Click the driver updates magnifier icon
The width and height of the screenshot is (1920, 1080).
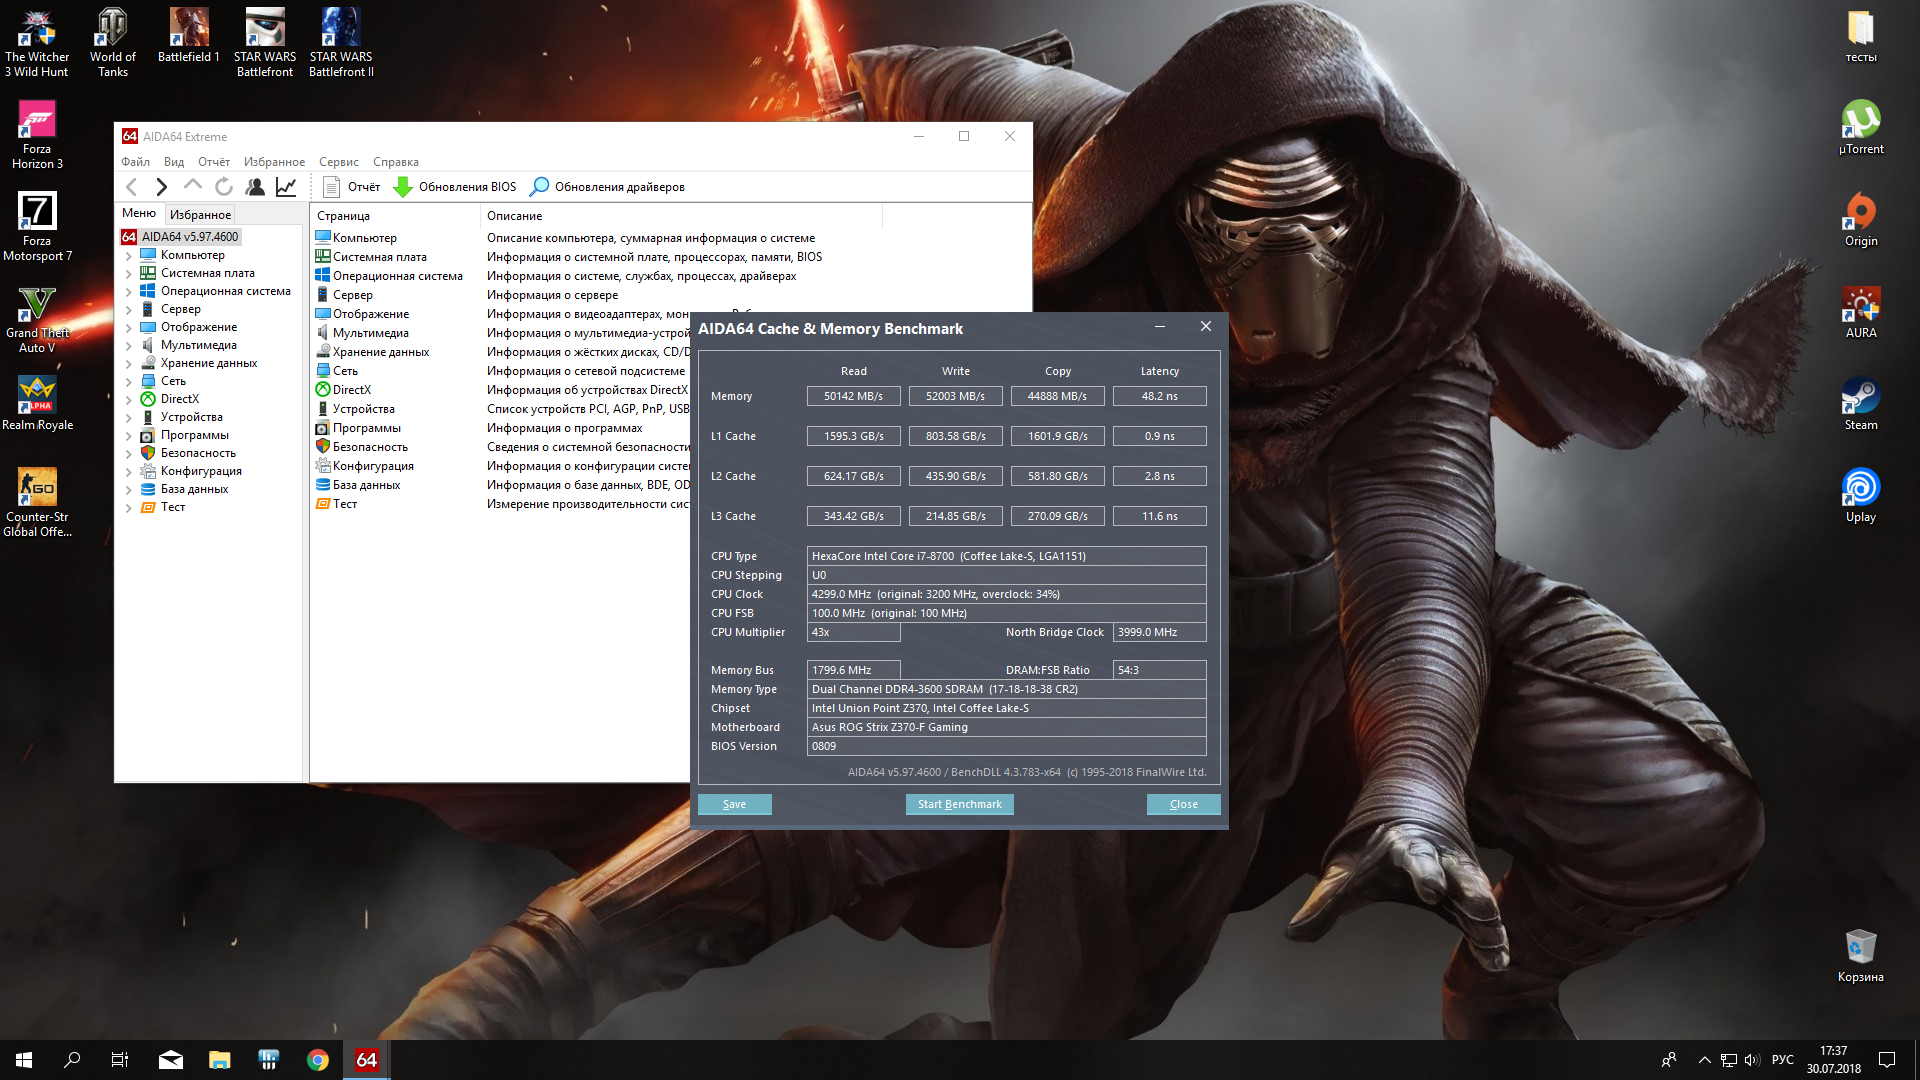point(539,187)
